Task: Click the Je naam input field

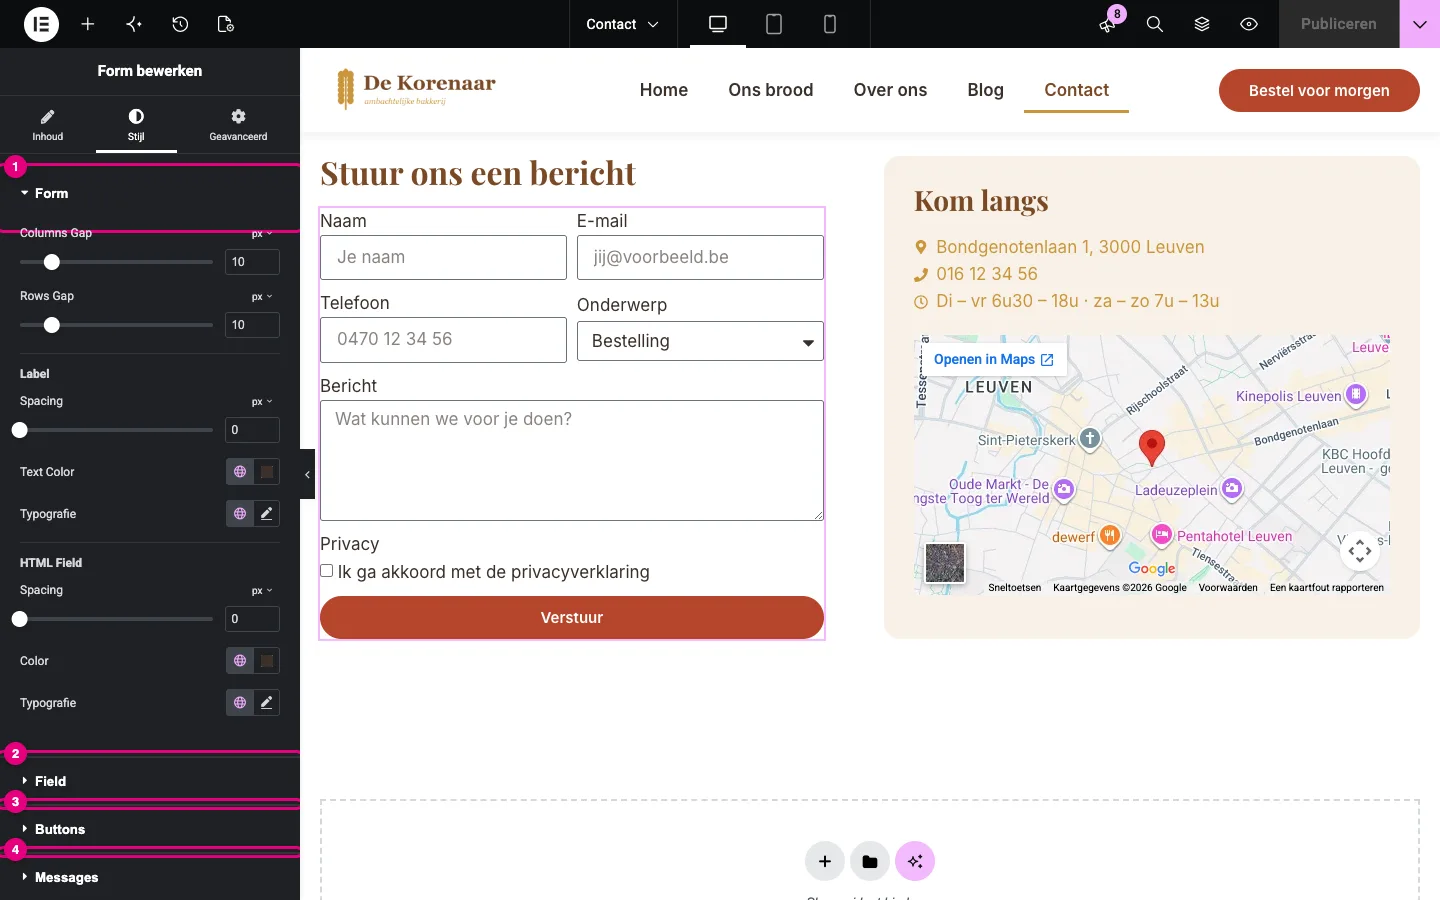Action: pos(443,257)
